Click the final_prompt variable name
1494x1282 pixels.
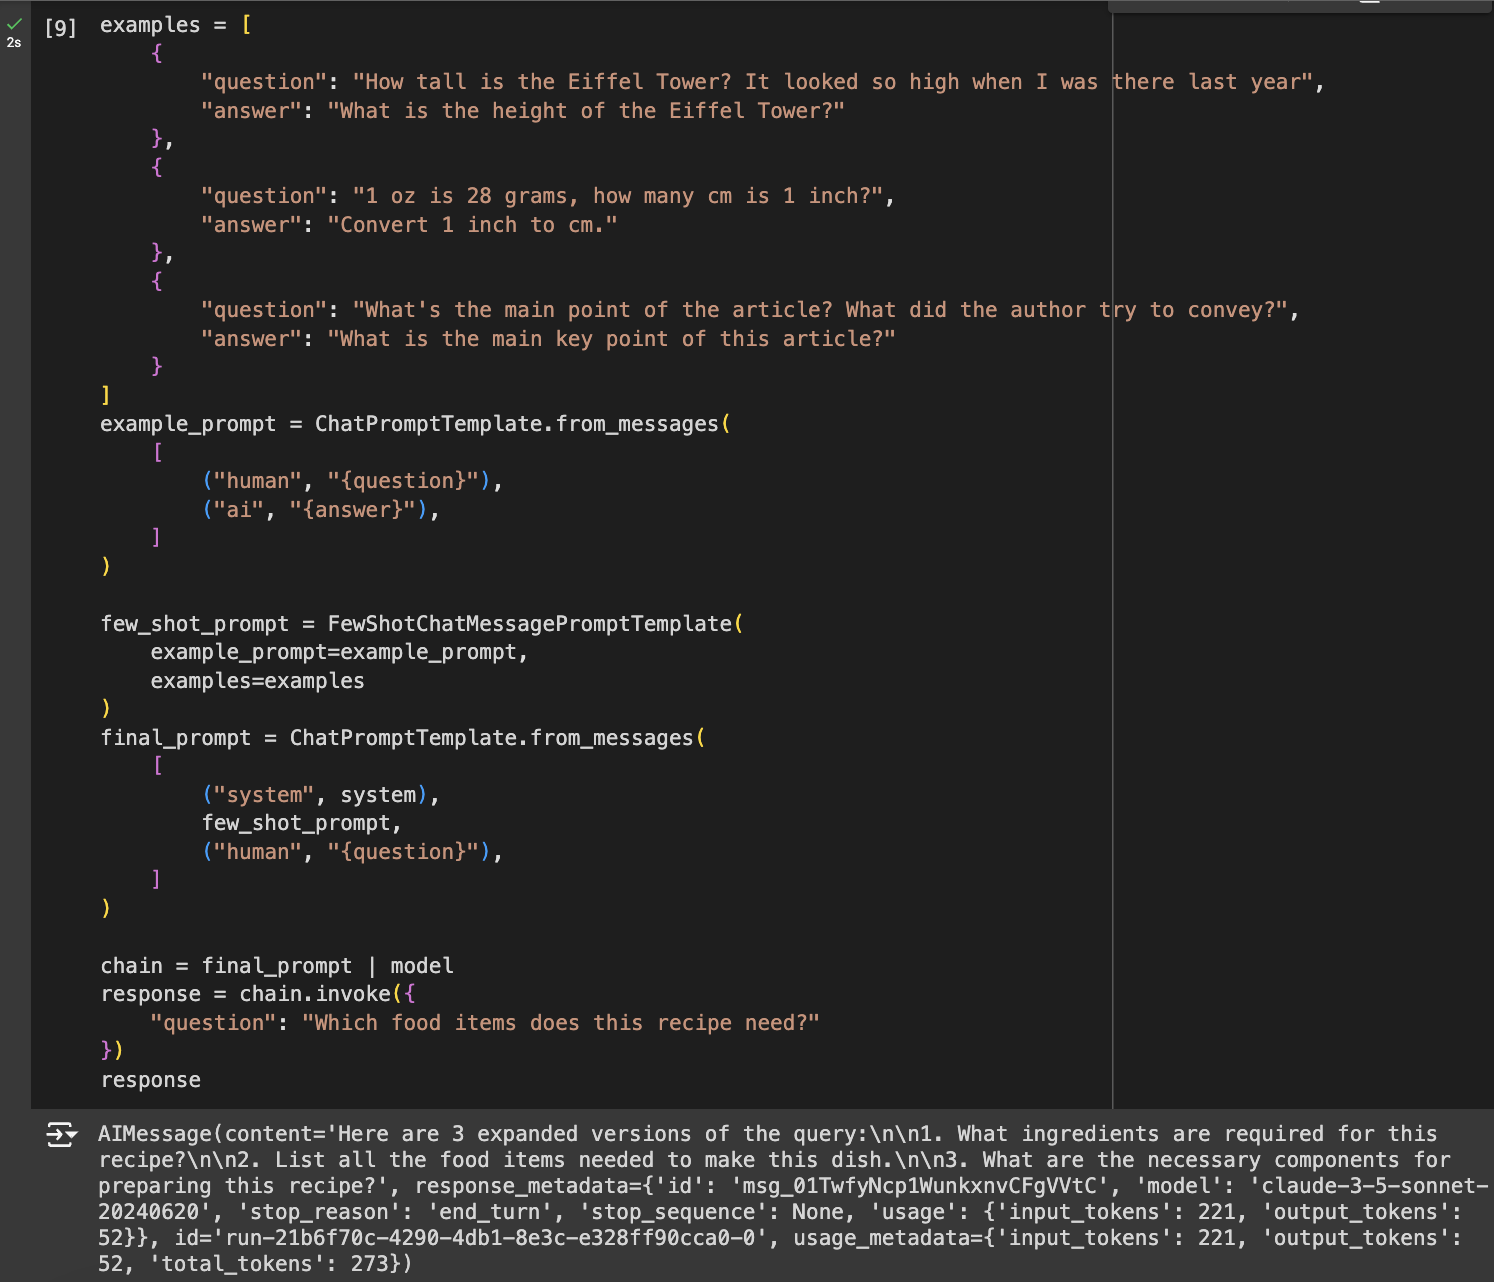coord(176,737)
